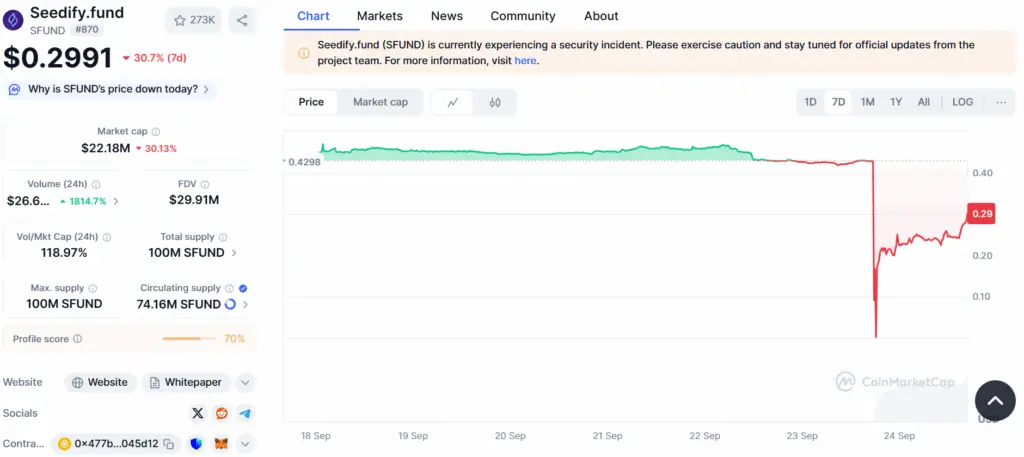The width and height of the screenshot is (1024, 457).
Task: Open the X (Twitter) social link
Action: coord(198,413)
